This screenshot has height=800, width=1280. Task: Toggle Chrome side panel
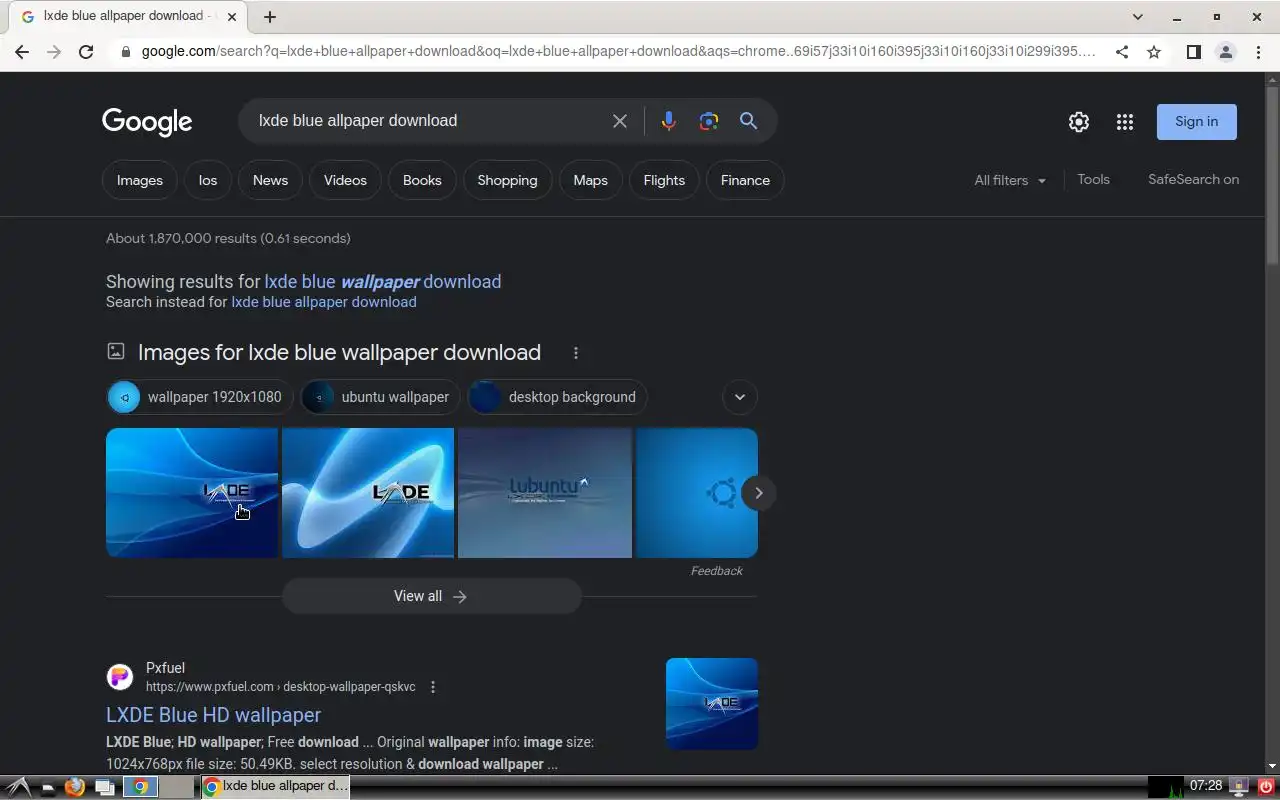(x=1193, y=52)
